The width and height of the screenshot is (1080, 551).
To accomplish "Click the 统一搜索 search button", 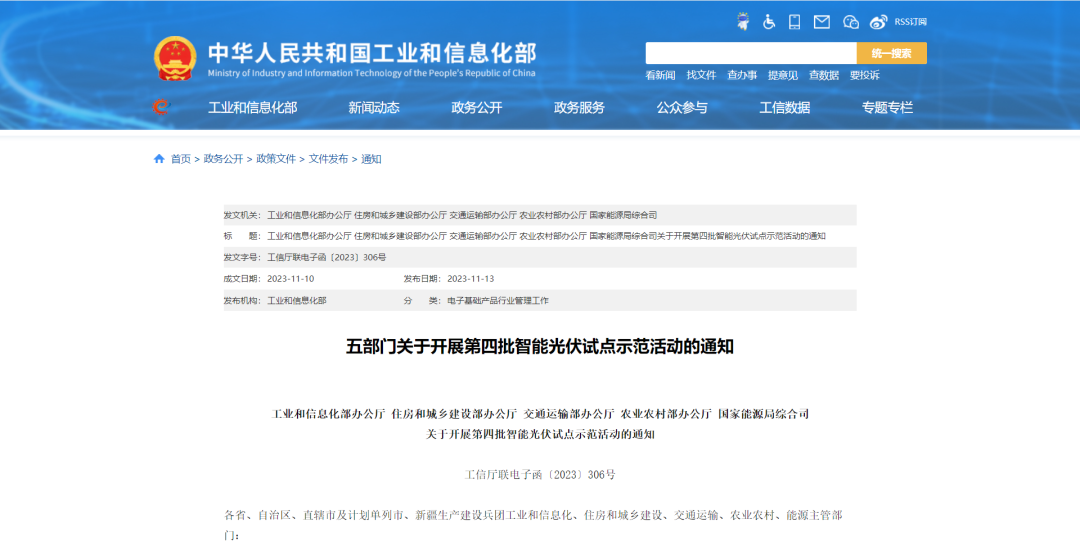I will tap(891, 53).
